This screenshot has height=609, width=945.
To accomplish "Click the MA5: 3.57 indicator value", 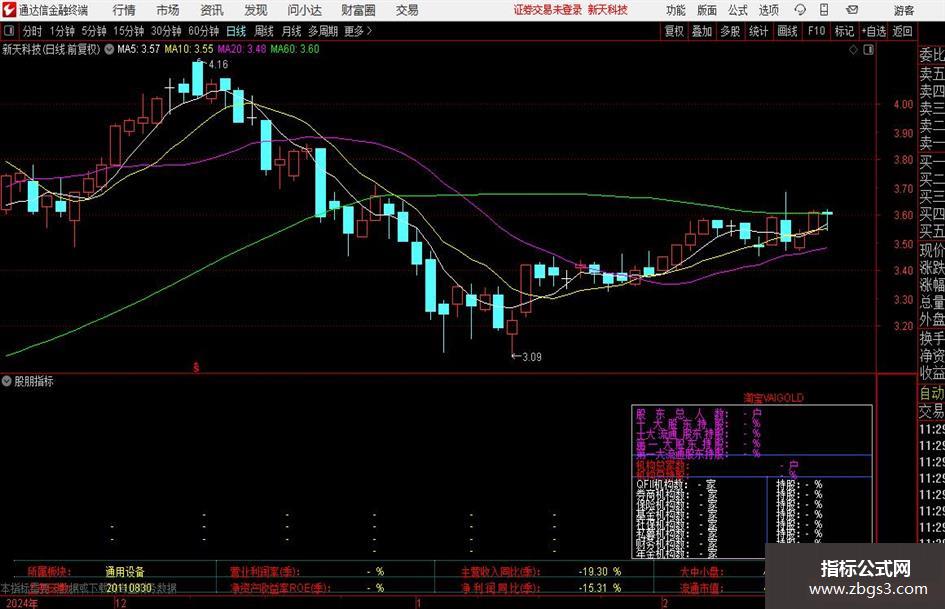I will coord(139,49).
